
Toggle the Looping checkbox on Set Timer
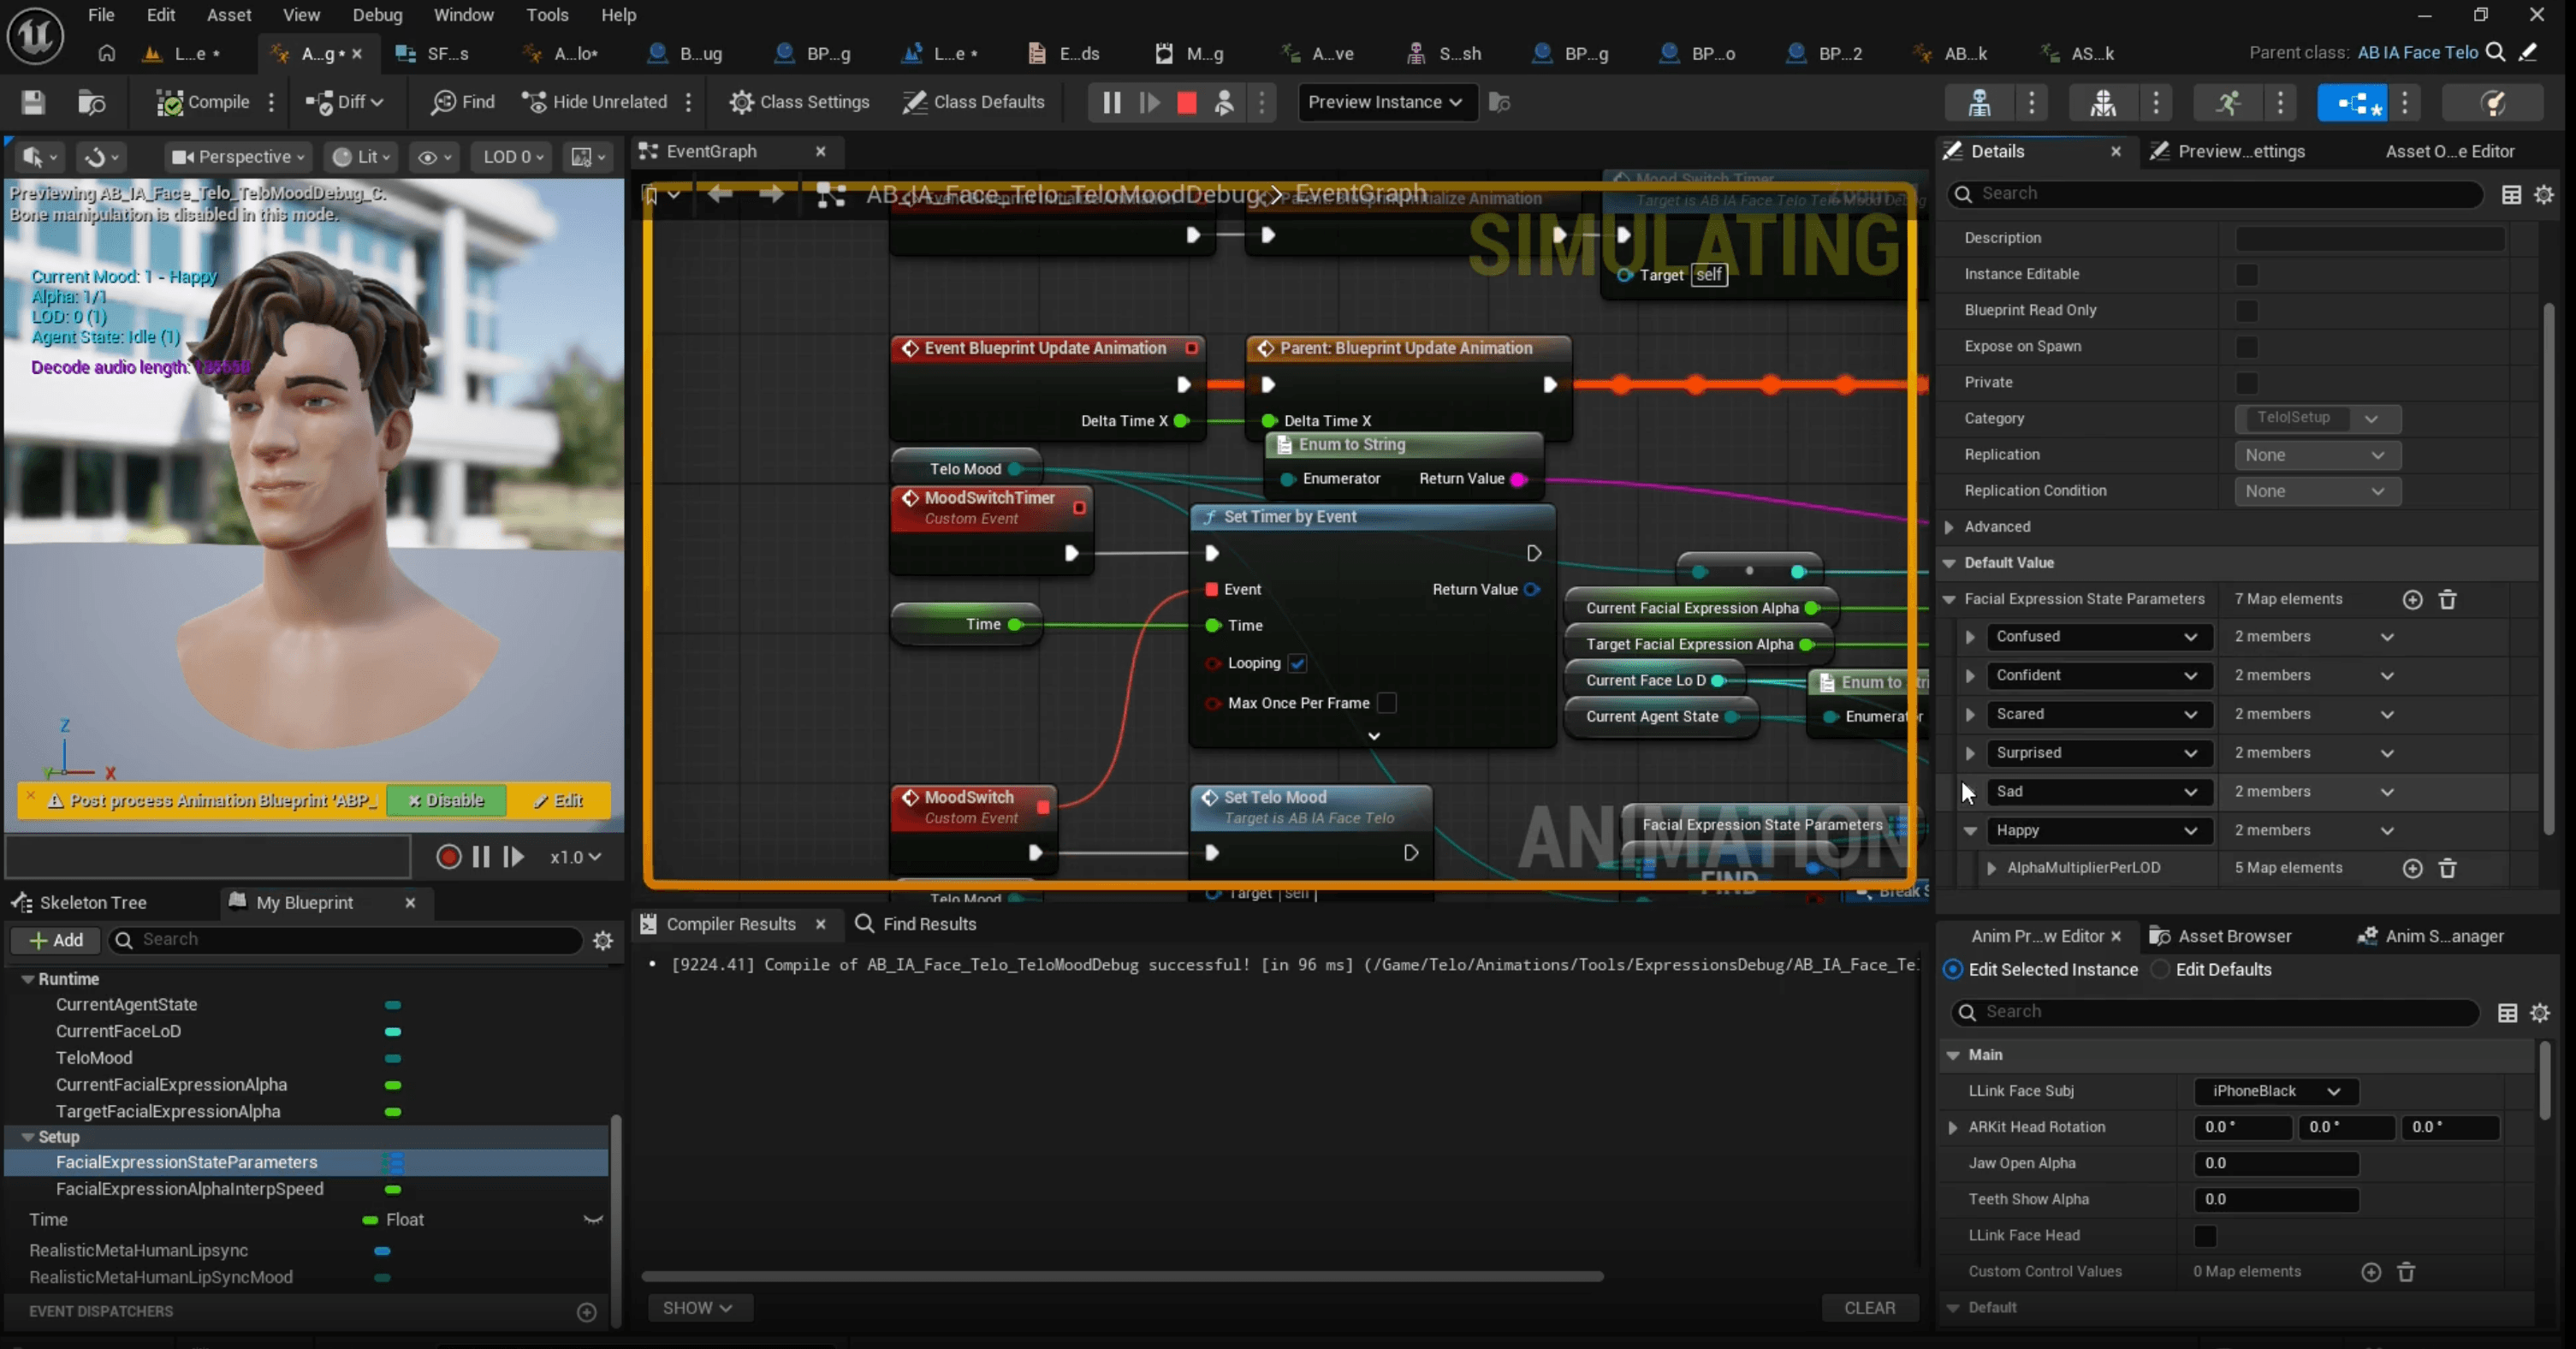[x=1297, y=663]
